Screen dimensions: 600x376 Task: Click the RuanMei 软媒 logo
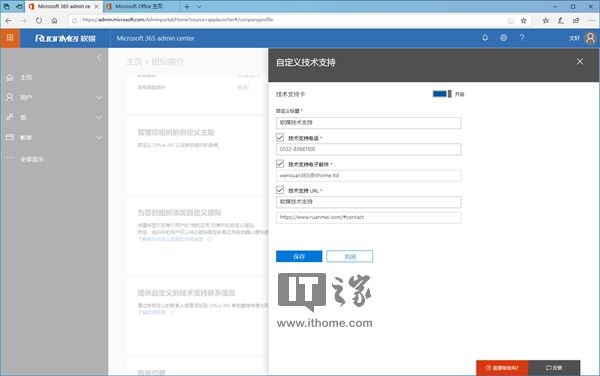point(65,38)
